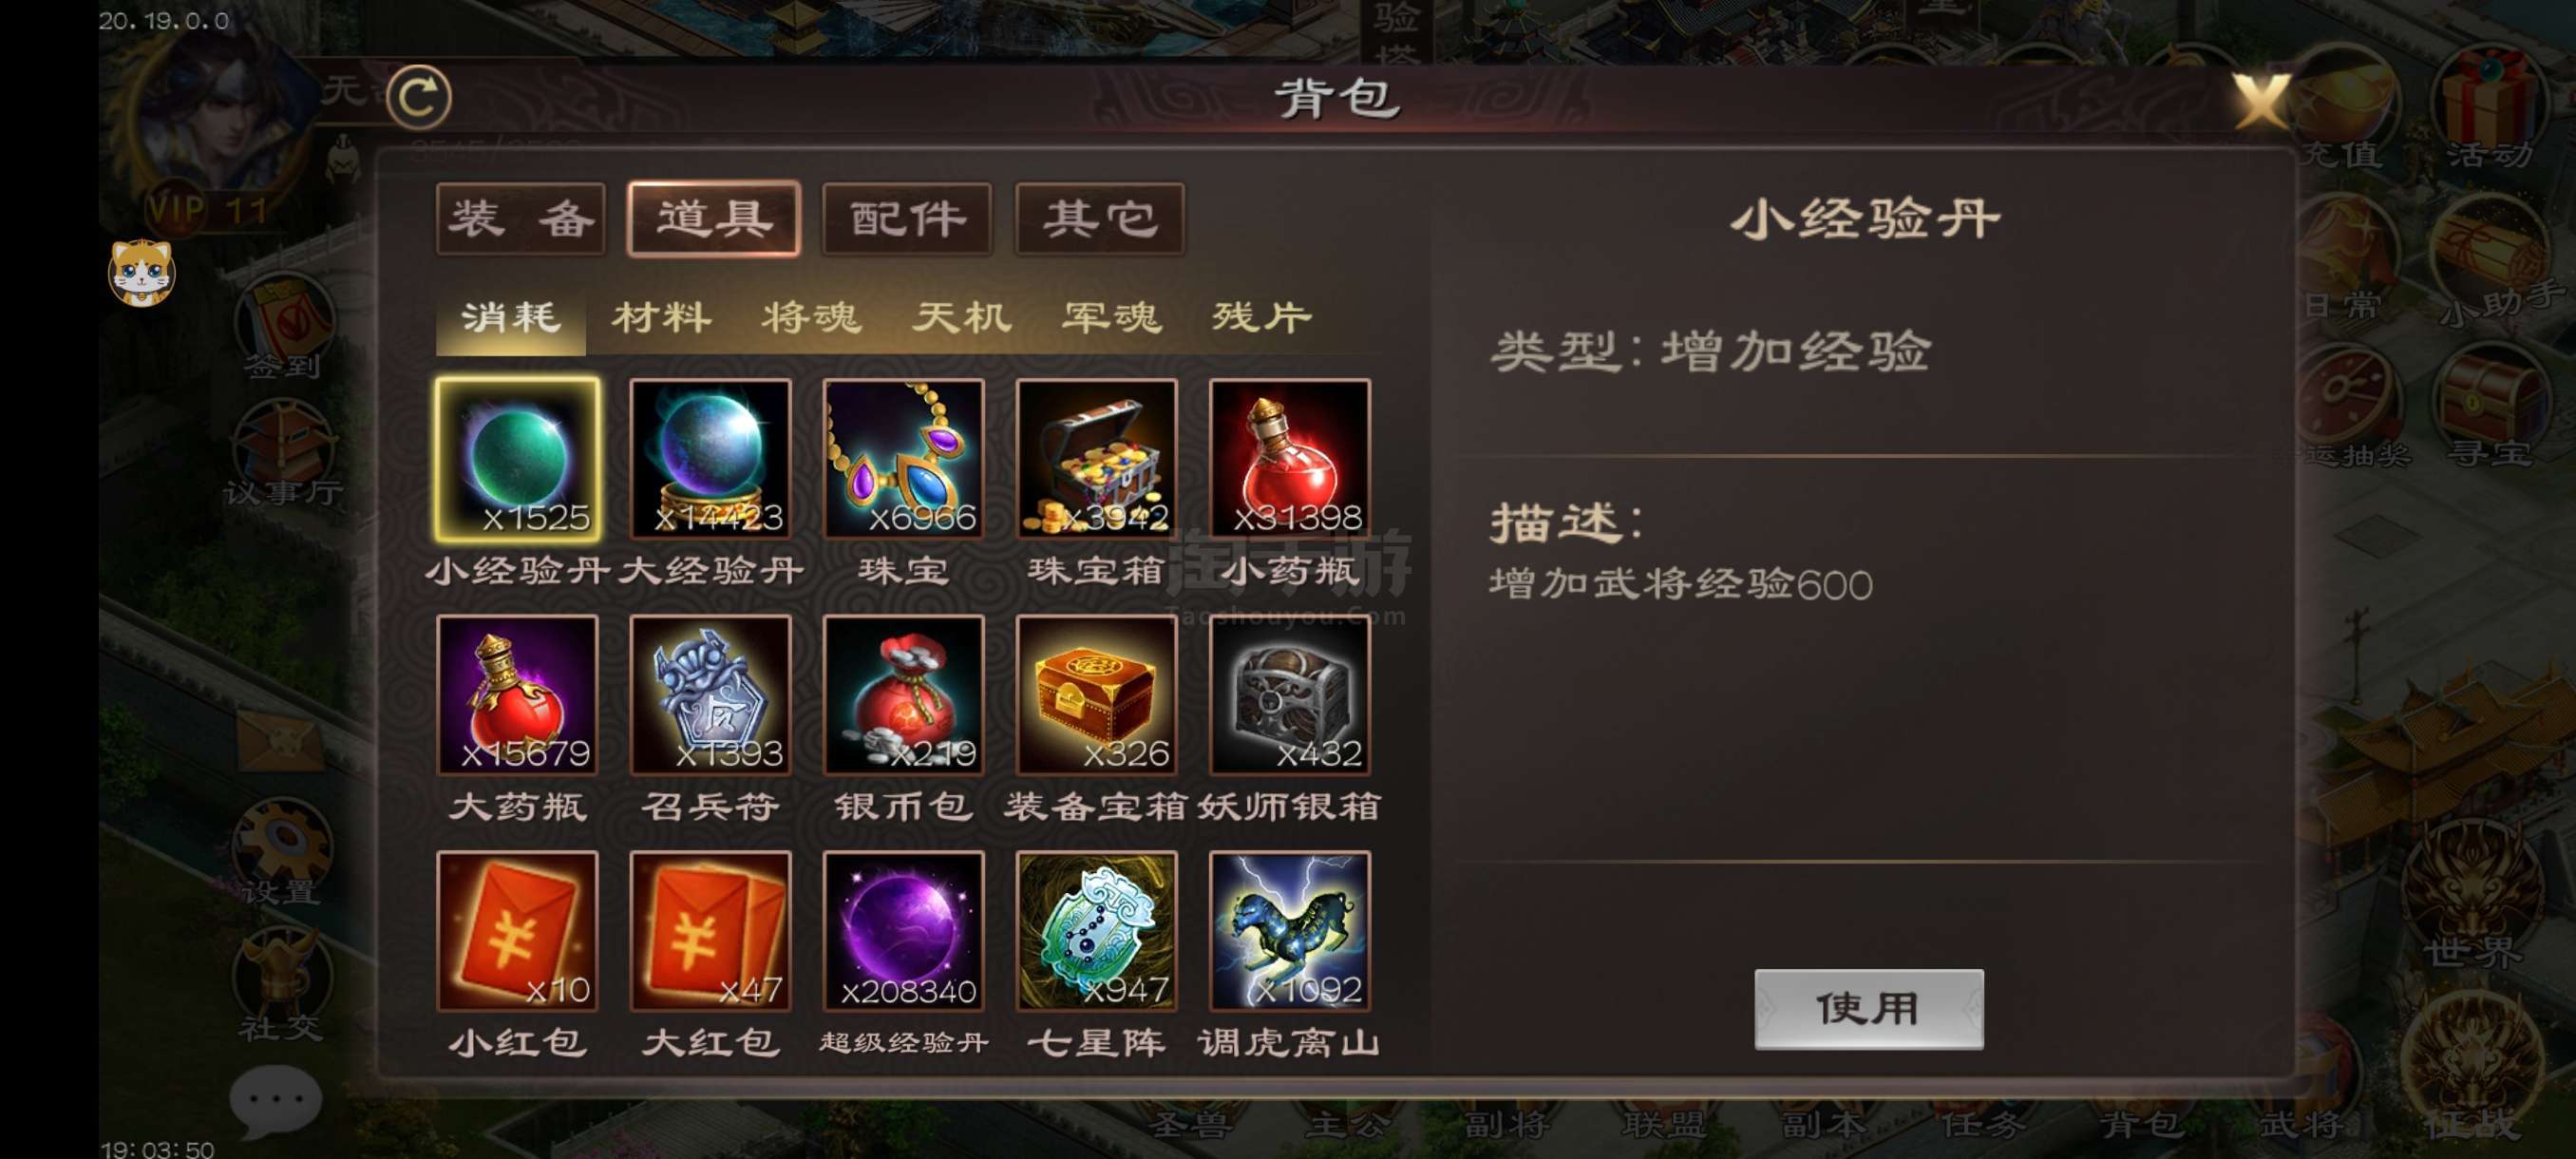Select the 装备宝箱 item icon
The image size is (2576, 1159).
click(1096, 695)
